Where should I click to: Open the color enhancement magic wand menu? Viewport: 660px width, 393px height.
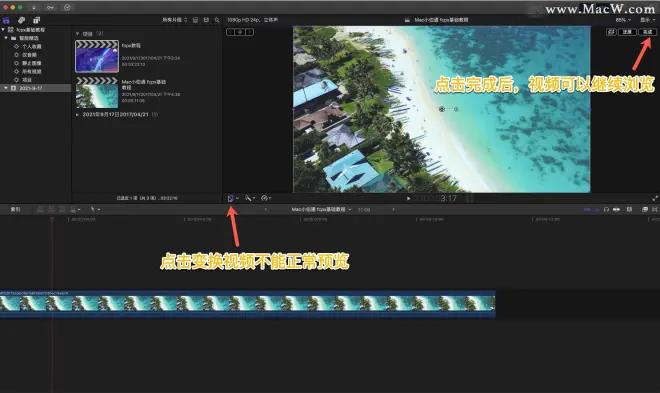tap(248, 198)
